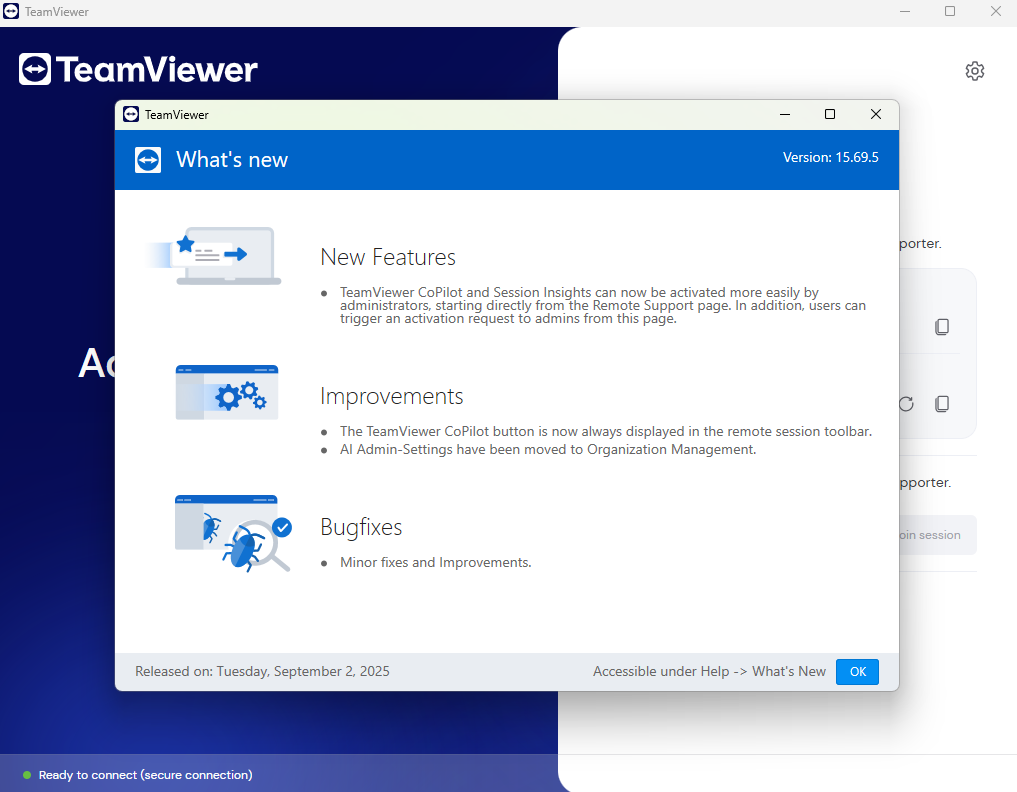This screenshot has height=792, width=1017.
Task: Click the 'CoPilot and Session Insights' bullet paragraph
Action: tap(603, 306)
